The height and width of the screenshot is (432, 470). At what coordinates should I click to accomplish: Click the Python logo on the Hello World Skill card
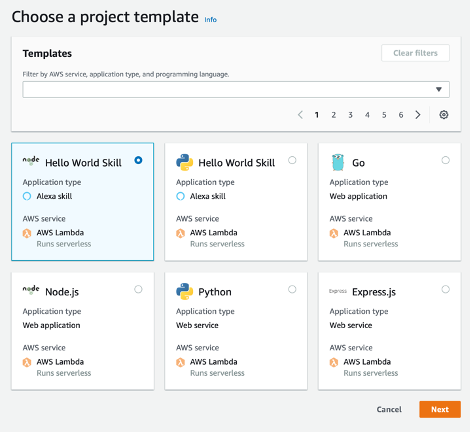(184, 162)
